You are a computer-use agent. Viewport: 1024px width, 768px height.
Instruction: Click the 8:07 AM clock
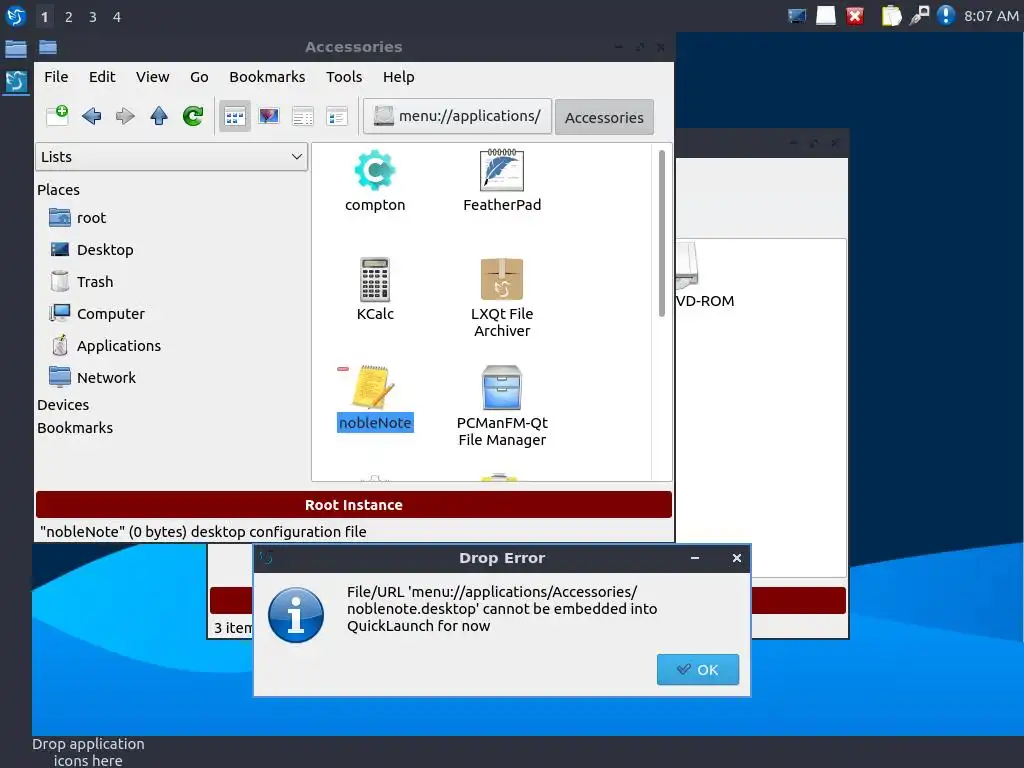point(991,16)
